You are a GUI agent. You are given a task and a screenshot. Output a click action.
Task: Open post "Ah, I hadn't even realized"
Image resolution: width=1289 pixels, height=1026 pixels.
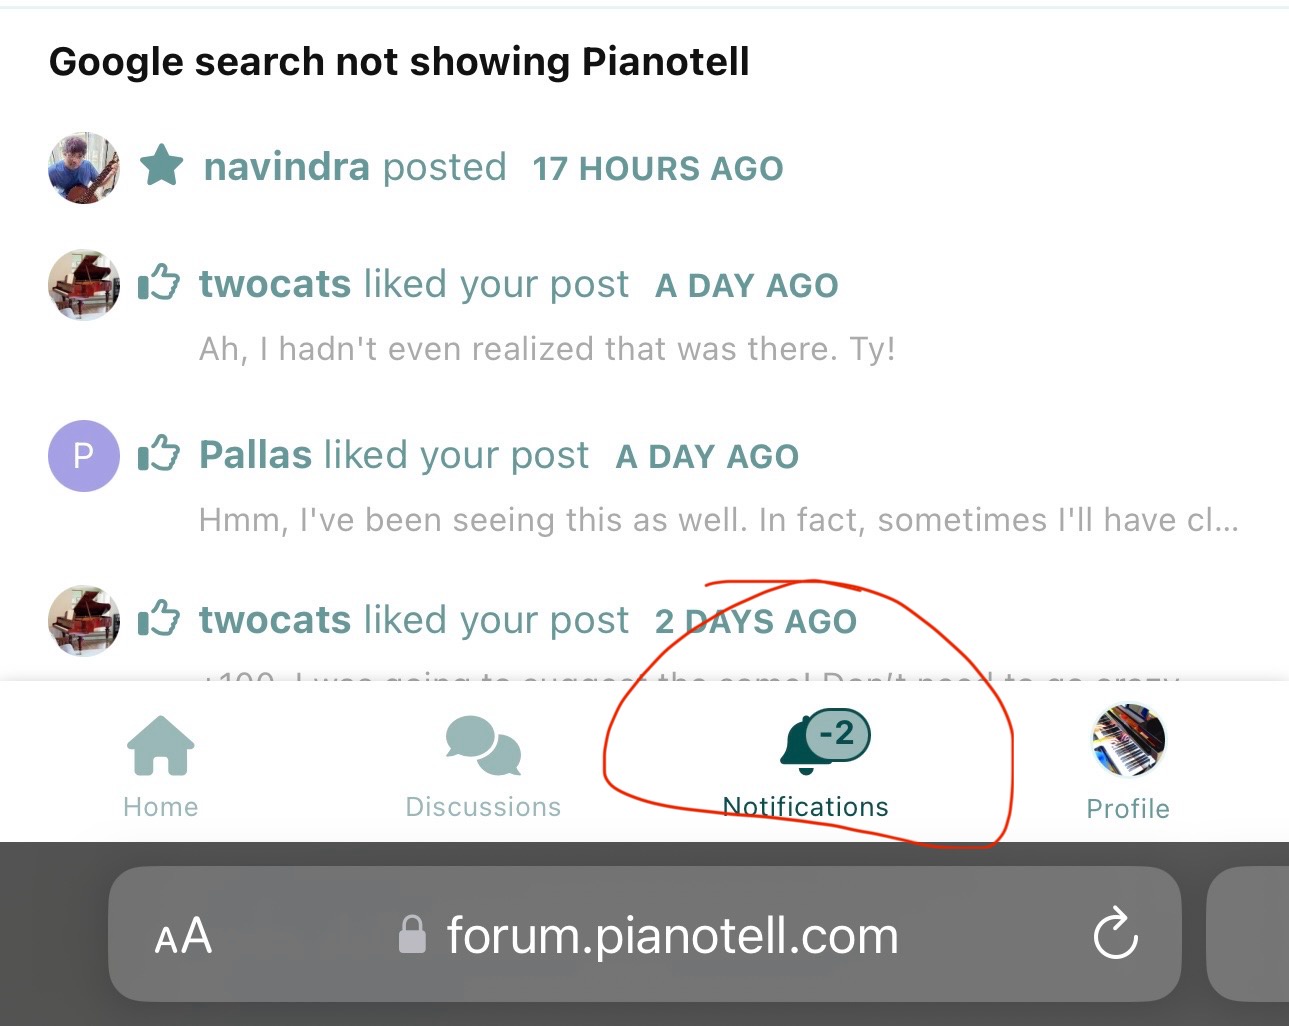pos(546,349)
